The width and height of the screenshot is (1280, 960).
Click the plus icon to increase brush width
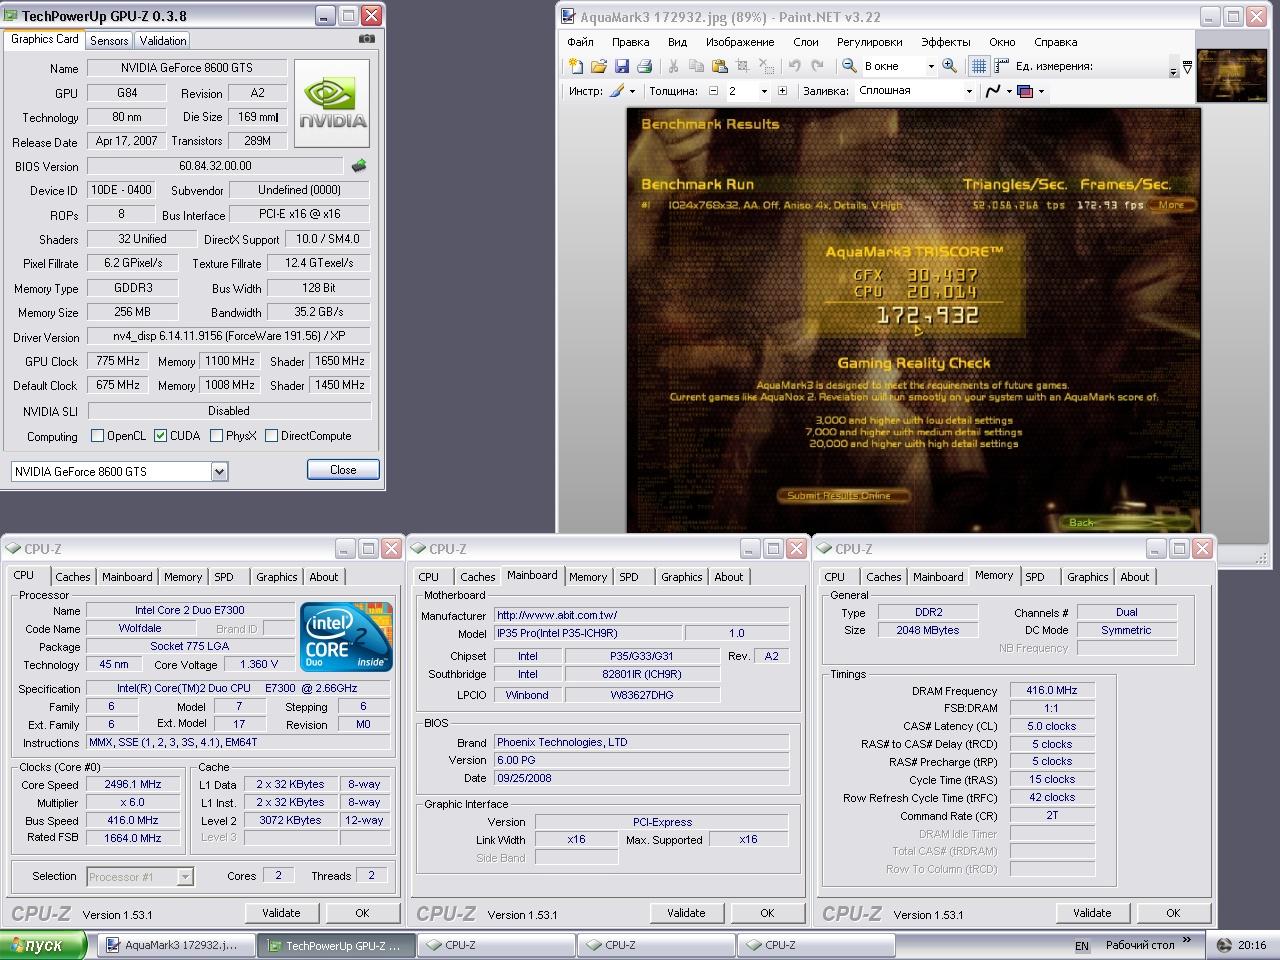(x=782, y=91)
